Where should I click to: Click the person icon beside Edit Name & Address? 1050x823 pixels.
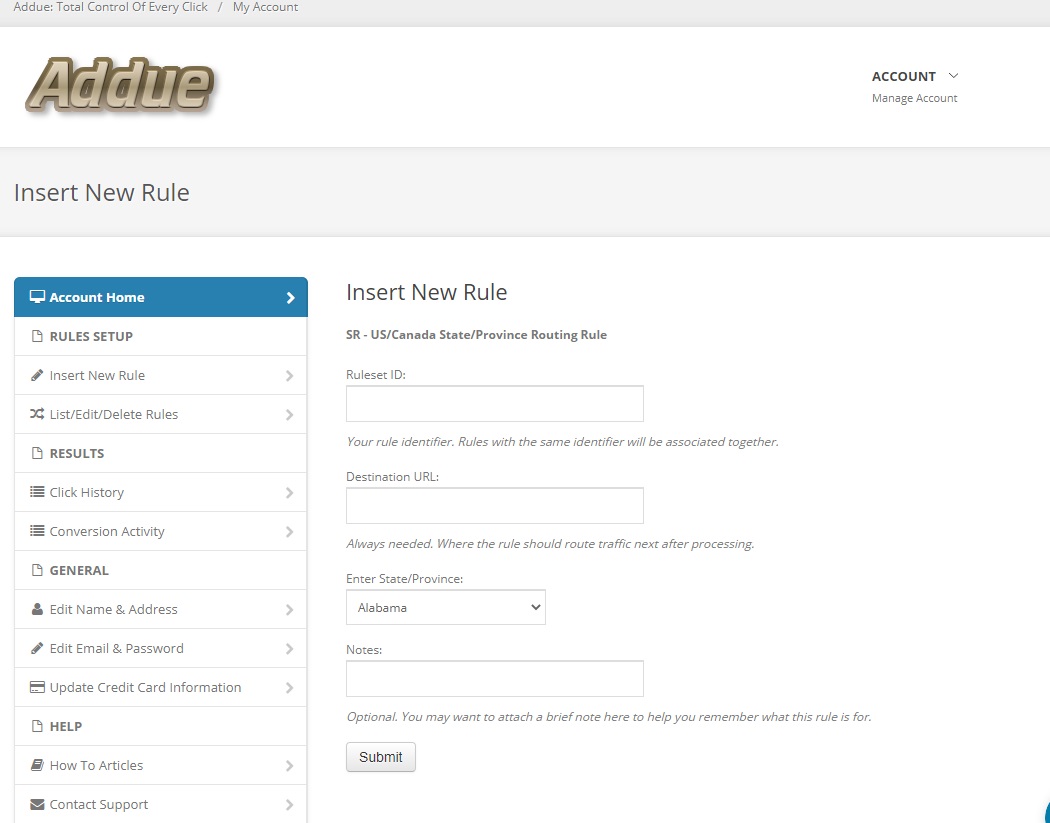(38, 609)
